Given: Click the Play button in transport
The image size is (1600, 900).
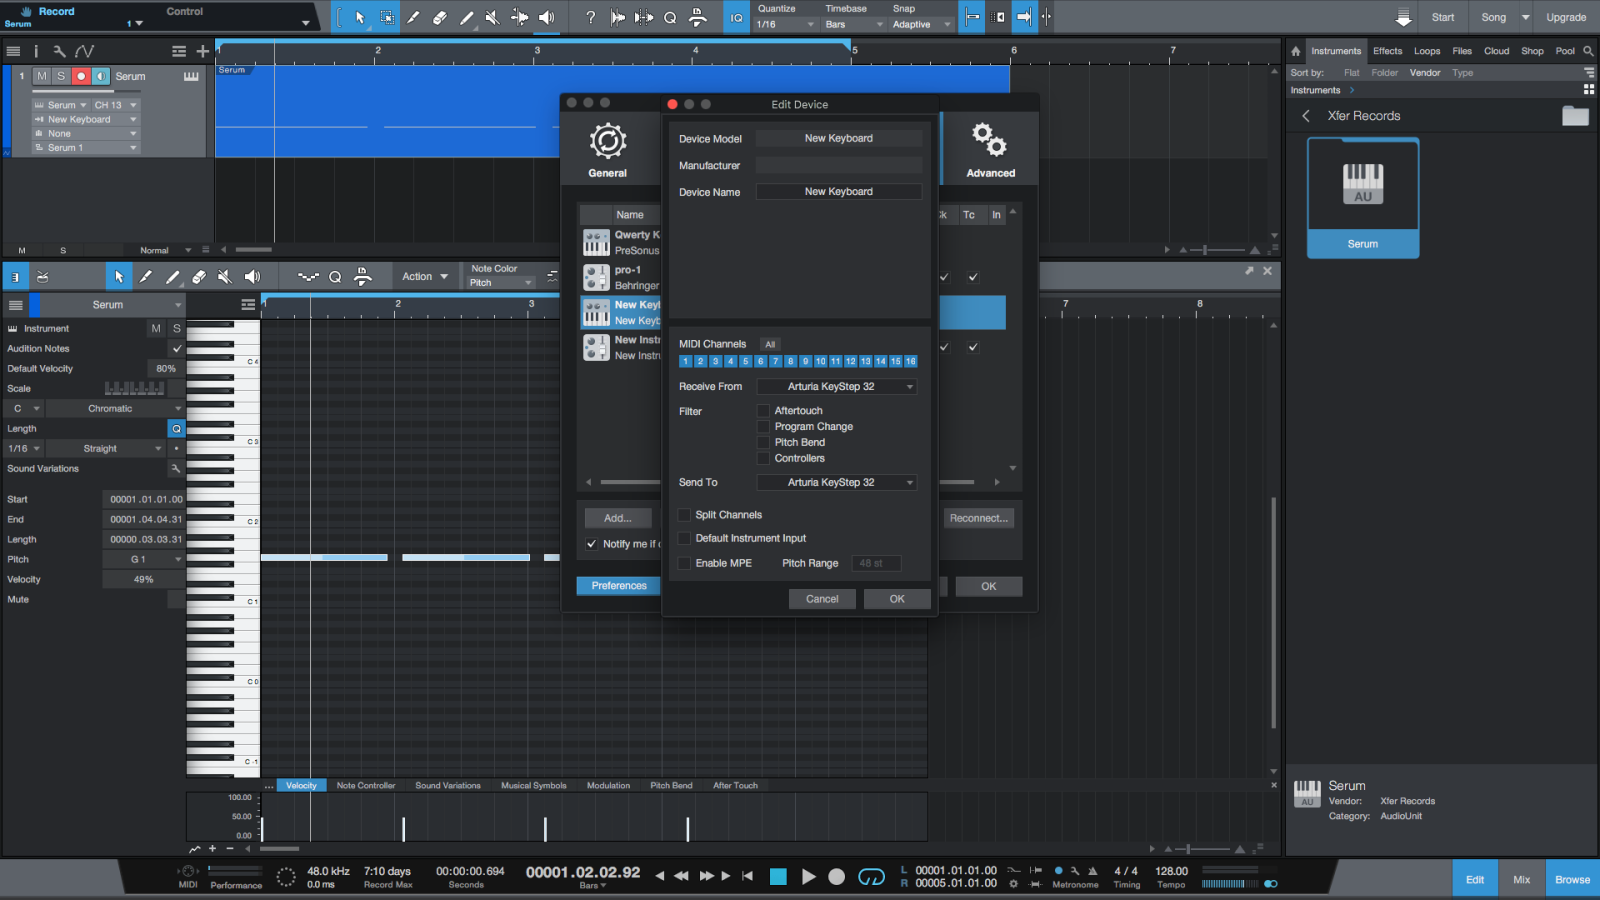Looking at the screenshot, I should 808,877.
